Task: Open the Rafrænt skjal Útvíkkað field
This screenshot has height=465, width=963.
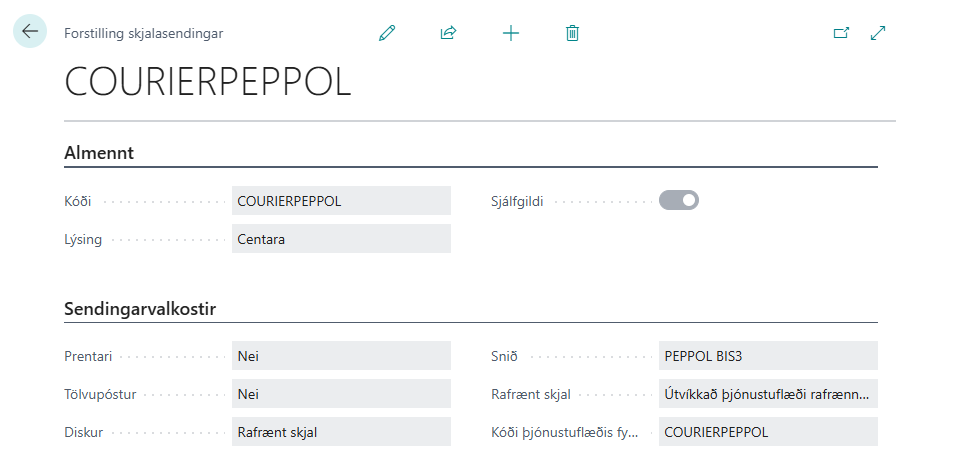Action: [768, 394]
